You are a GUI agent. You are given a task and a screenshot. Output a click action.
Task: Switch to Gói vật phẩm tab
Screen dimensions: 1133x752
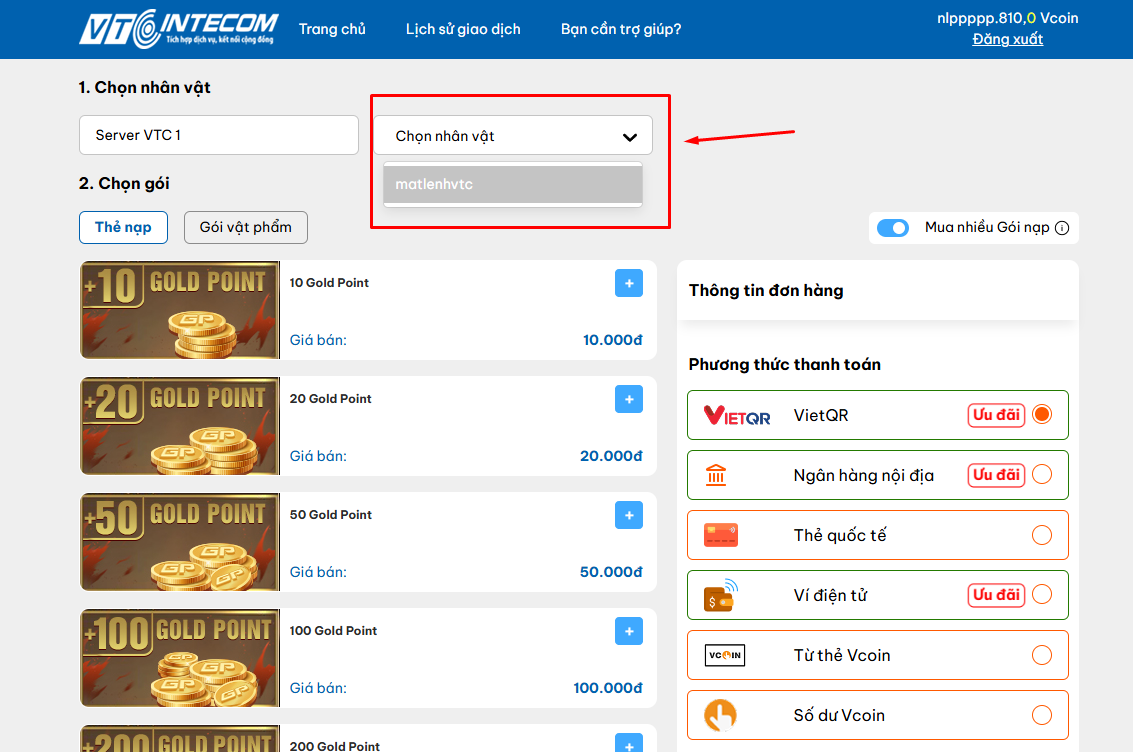246,227
